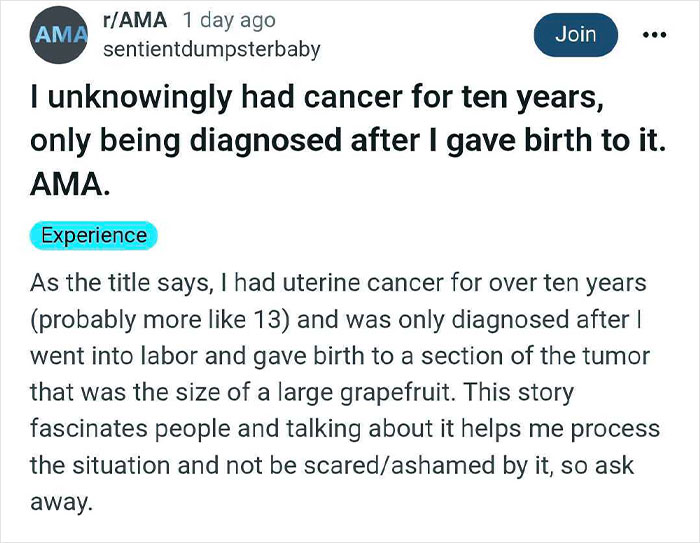Open the three-dot more options menu
This screenshot has width=700, height=543.
click(655, 33)
